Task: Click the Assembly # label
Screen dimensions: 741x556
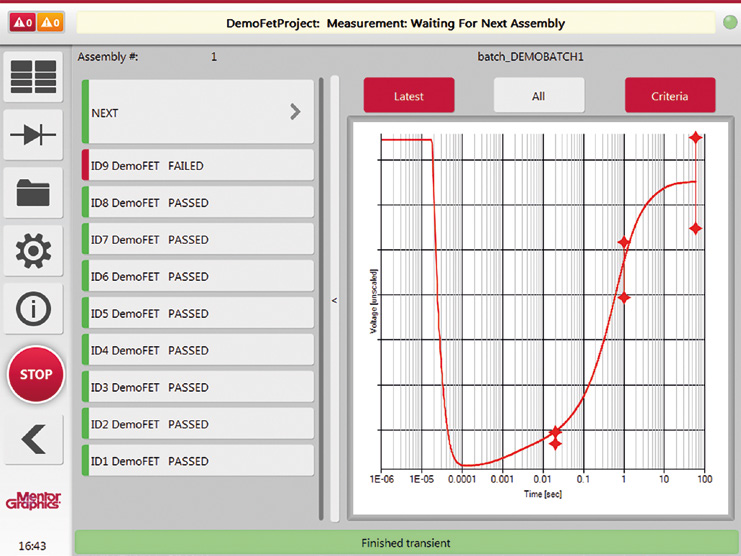Action: click(108, 57)
